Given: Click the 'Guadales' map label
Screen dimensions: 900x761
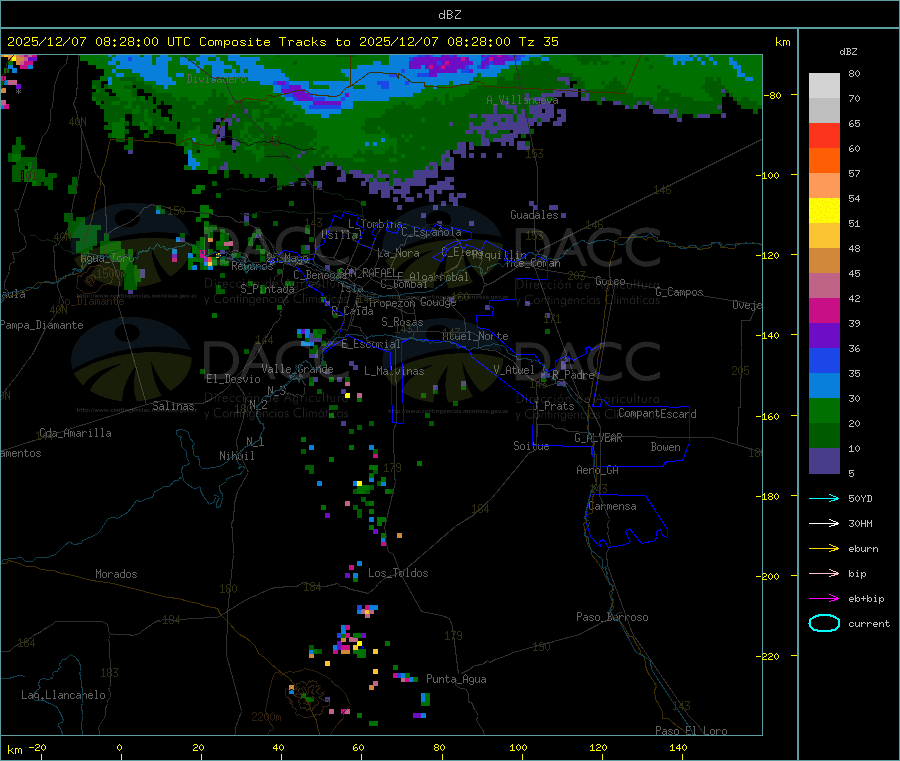Looking at the screenshot, I should (x=534, y=215).
